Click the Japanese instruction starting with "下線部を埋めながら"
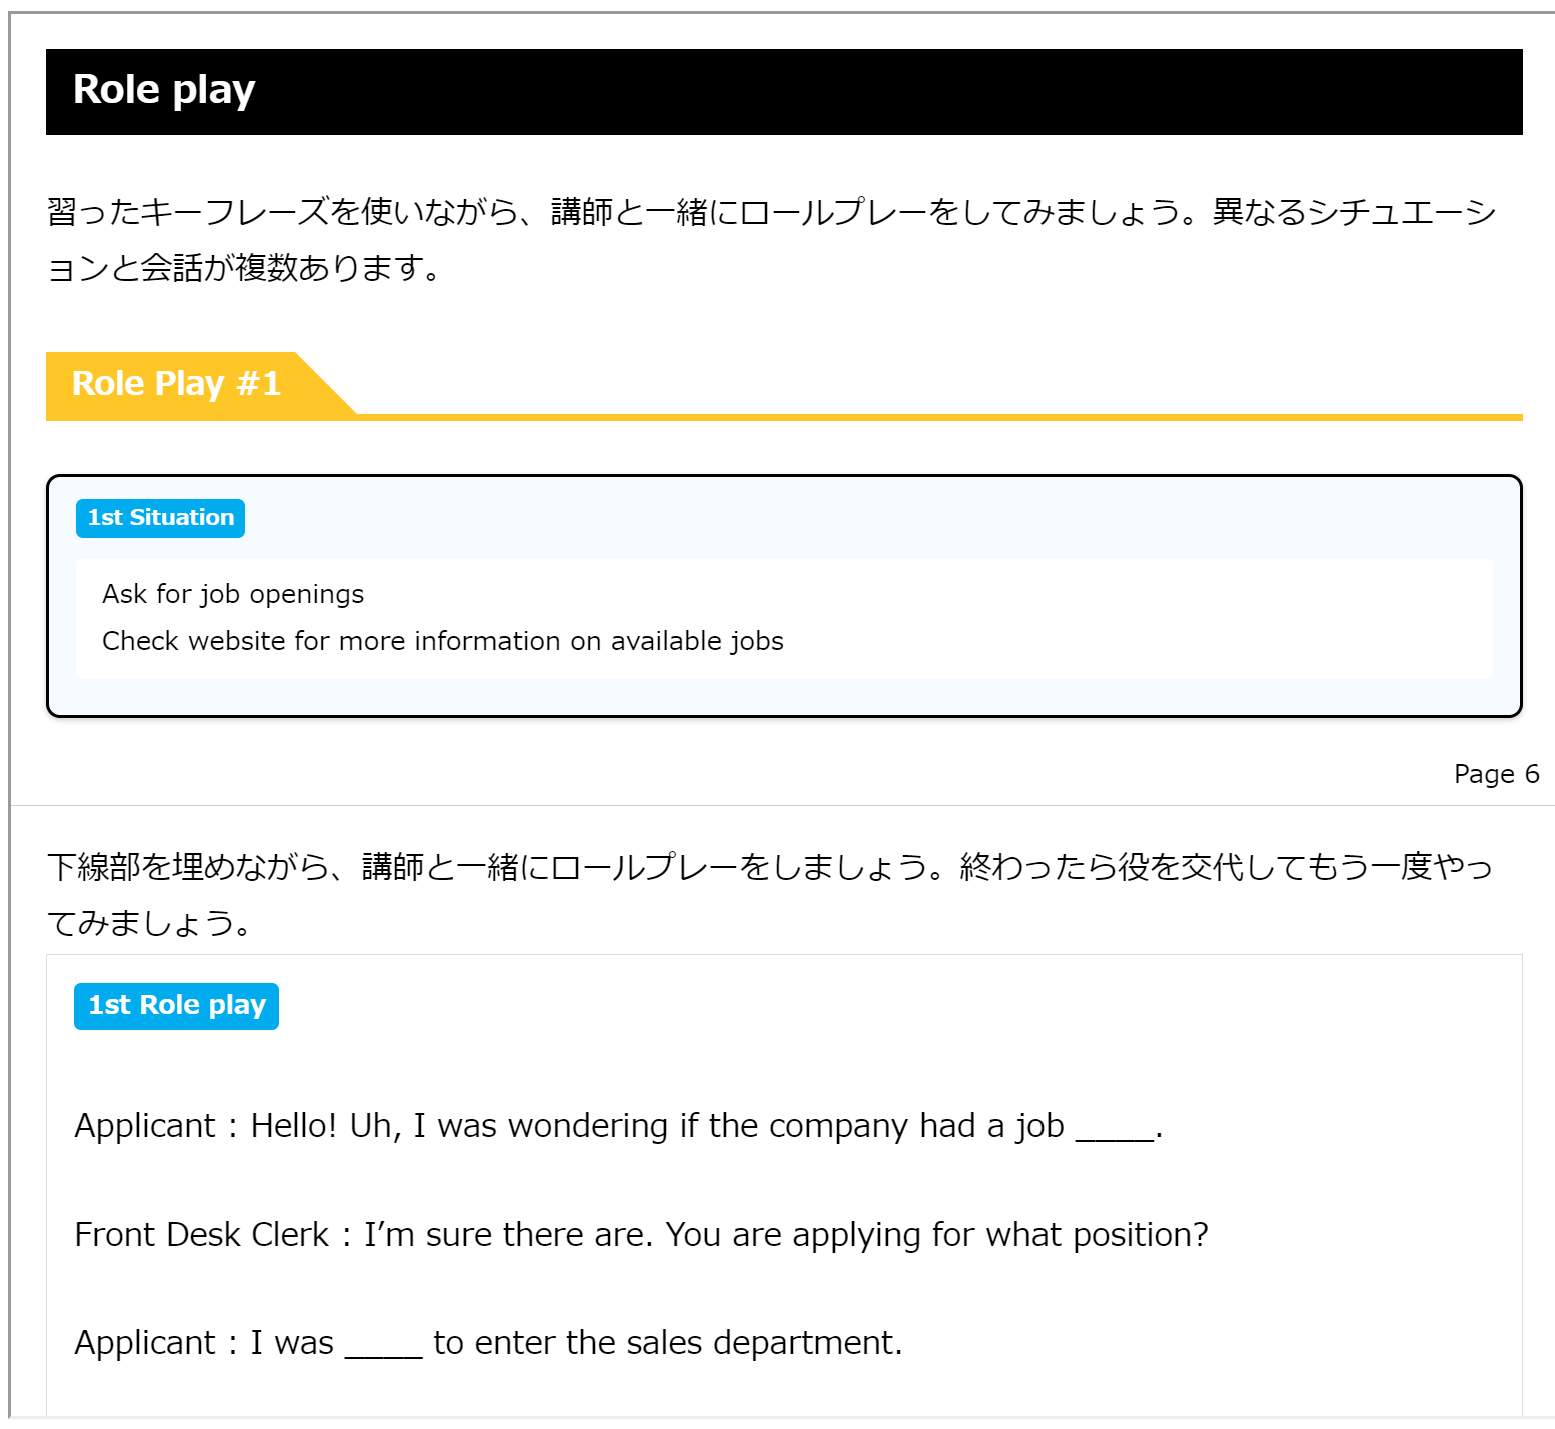1555x1429 pixels. click(770, 893)
